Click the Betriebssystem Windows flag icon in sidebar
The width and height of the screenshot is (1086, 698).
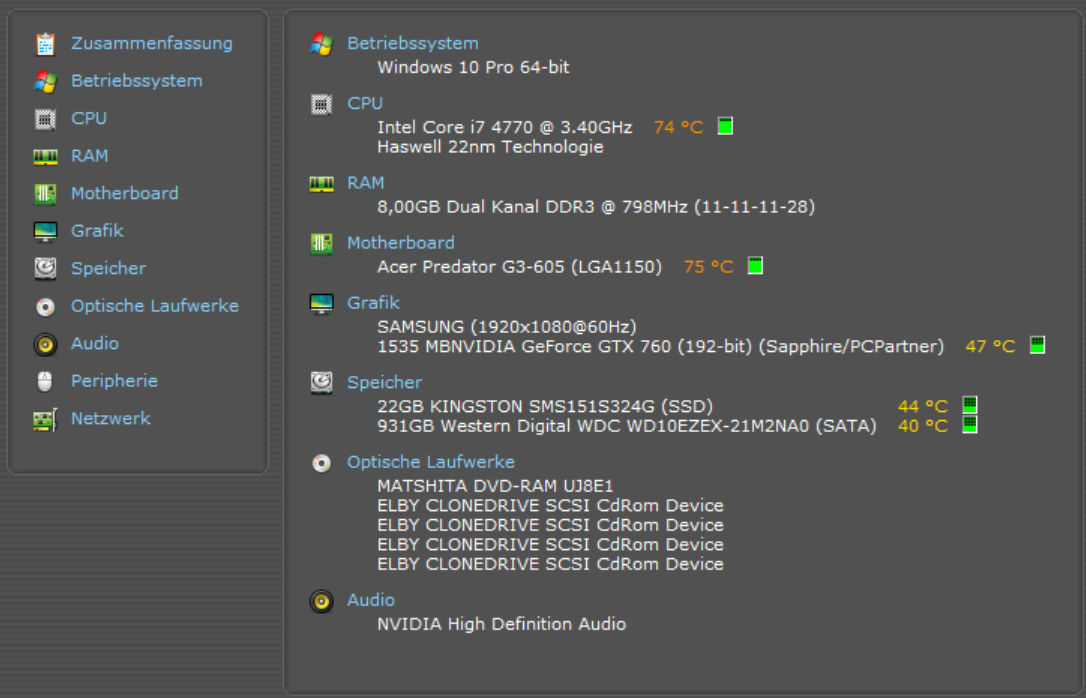click(46, 81)
